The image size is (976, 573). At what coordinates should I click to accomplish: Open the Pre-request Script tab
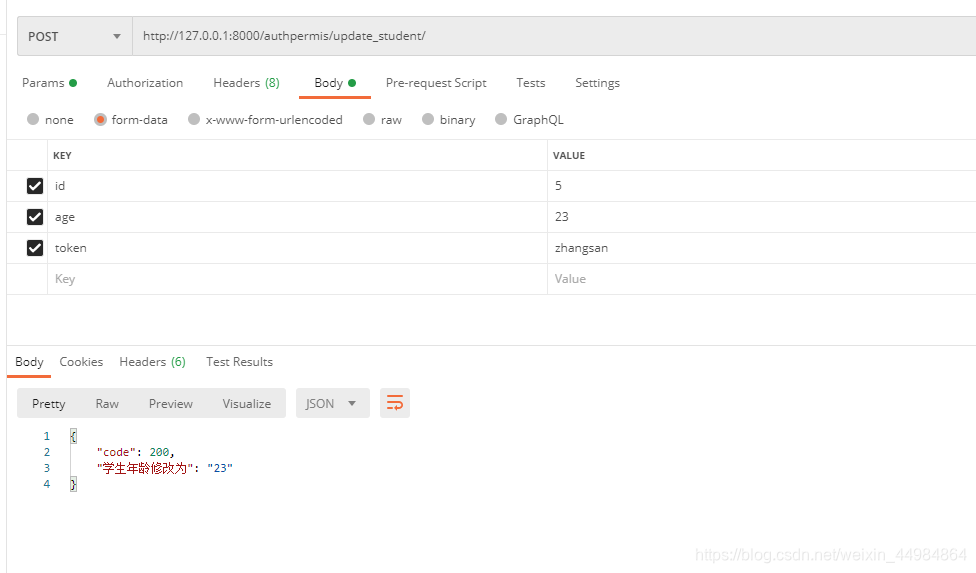[436, 83]
